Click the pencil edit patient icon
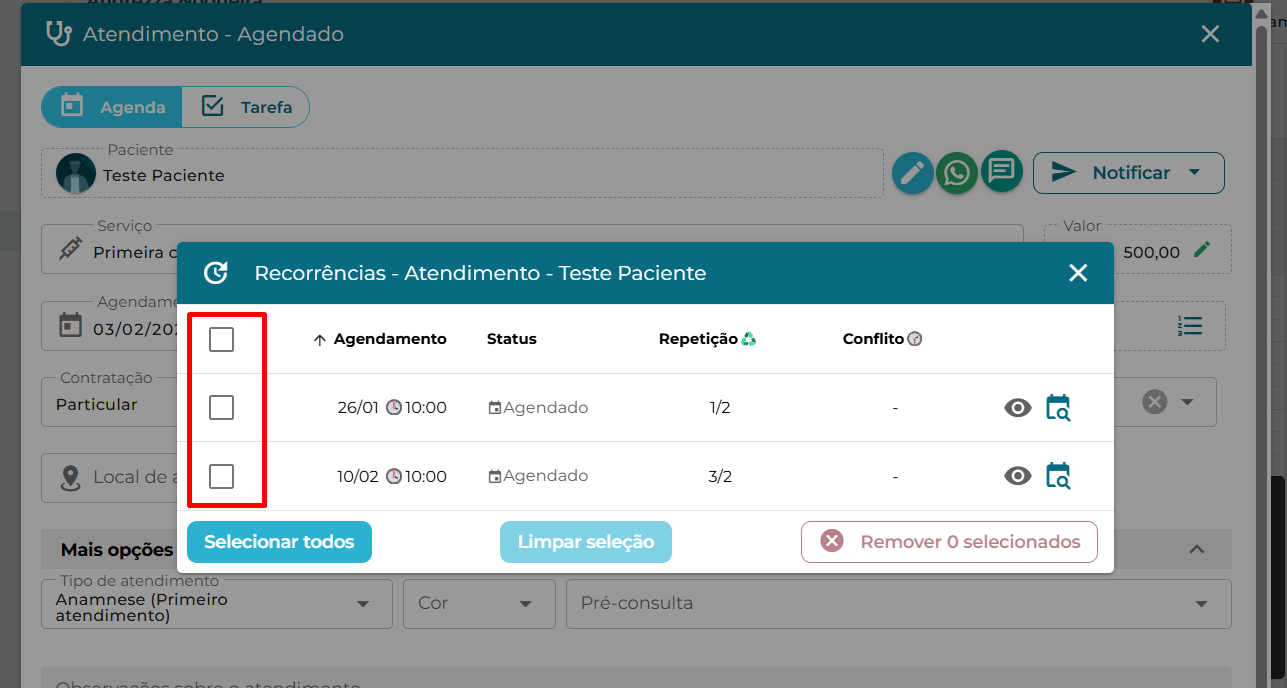Screen dimensions: 1287x688 point(912,173)
